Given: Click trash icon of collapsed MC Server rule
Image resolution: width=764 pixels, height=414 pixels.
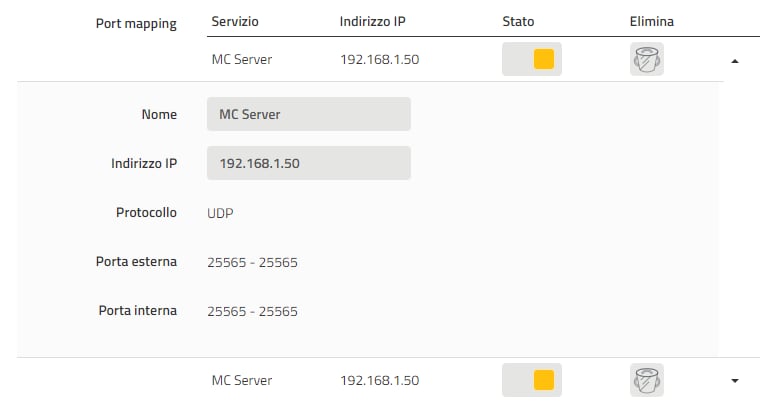Looking at the screenshot, I should tap(647, 380).
